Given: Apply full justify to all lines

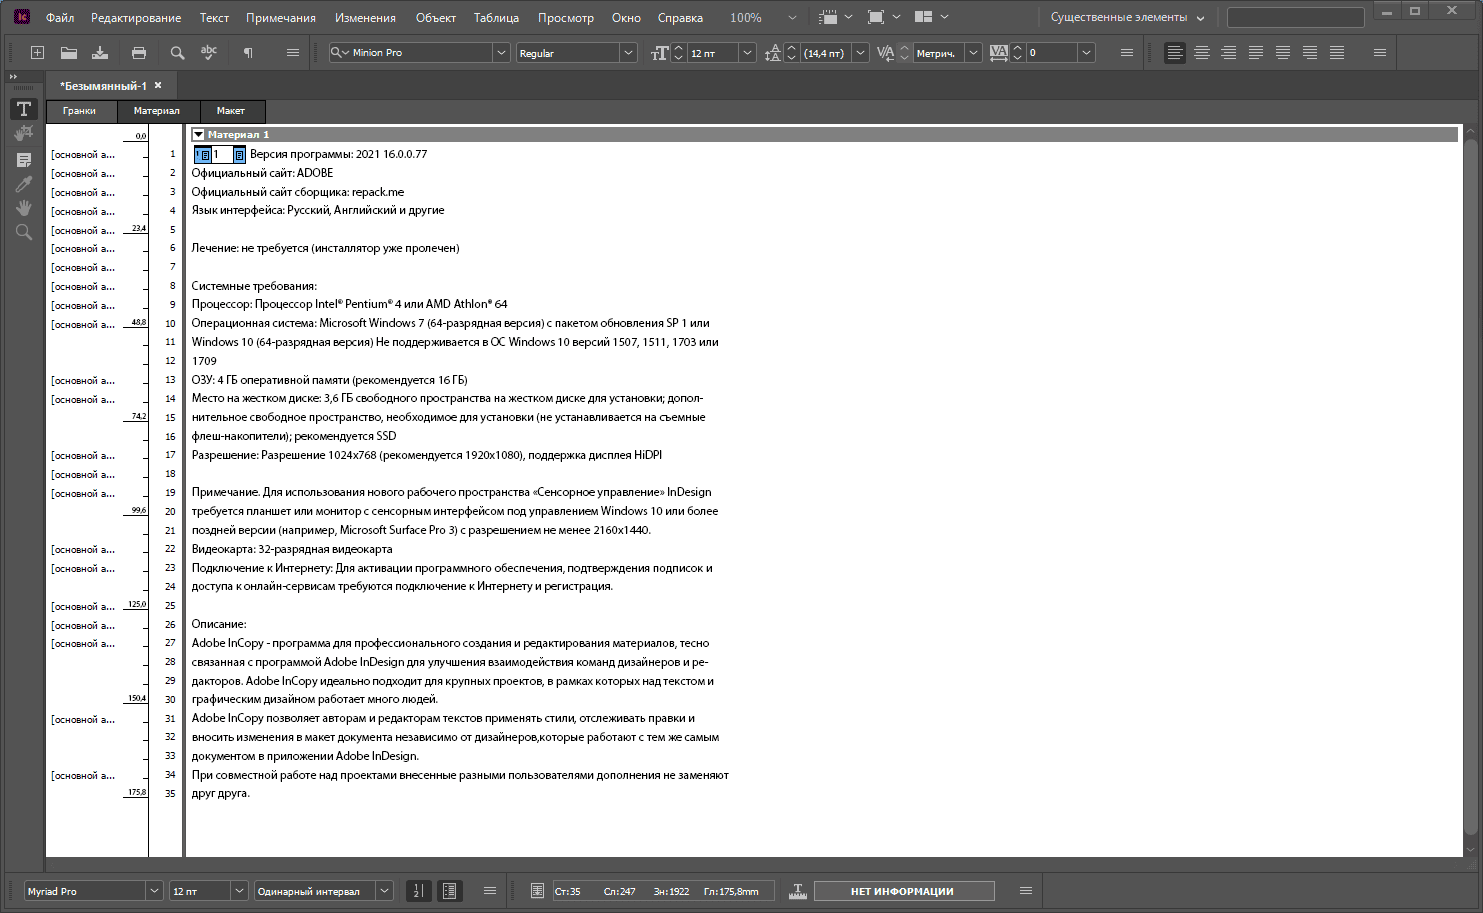Looking at the screenshot, I should (1337, 53).
